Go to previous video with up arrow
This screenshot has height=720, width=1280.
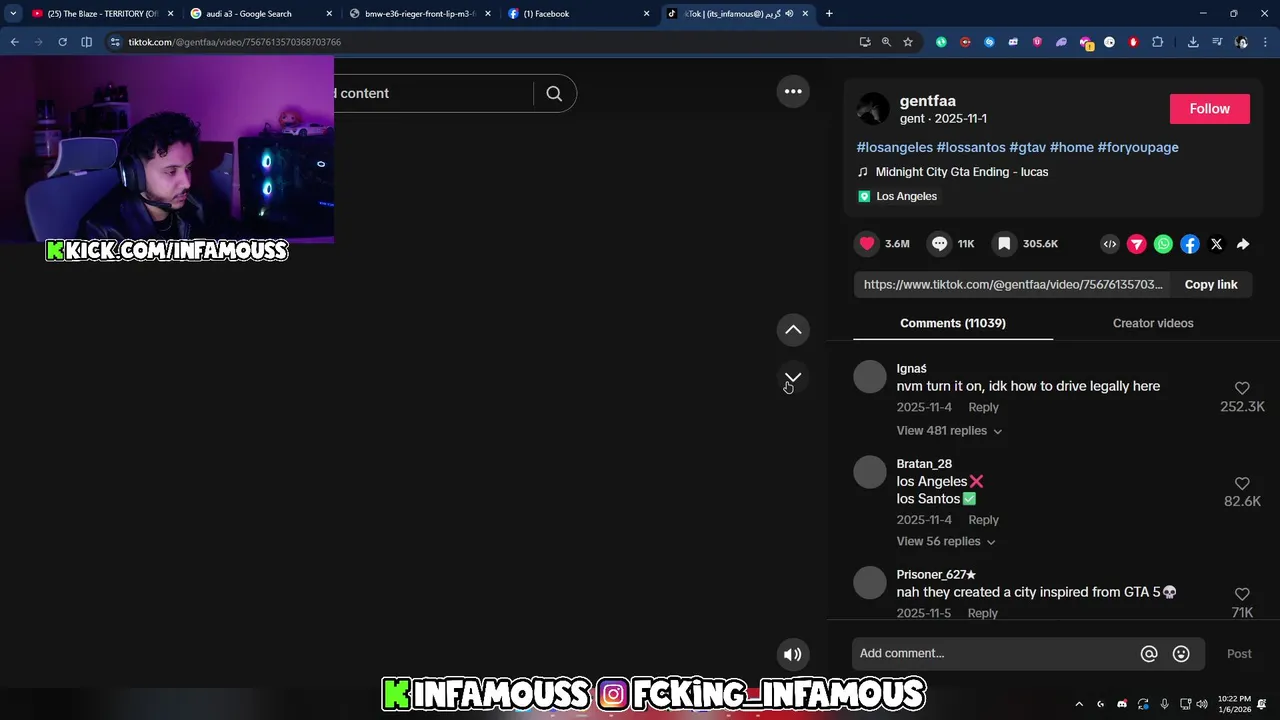pyautogui.click(x=793, y=330)
